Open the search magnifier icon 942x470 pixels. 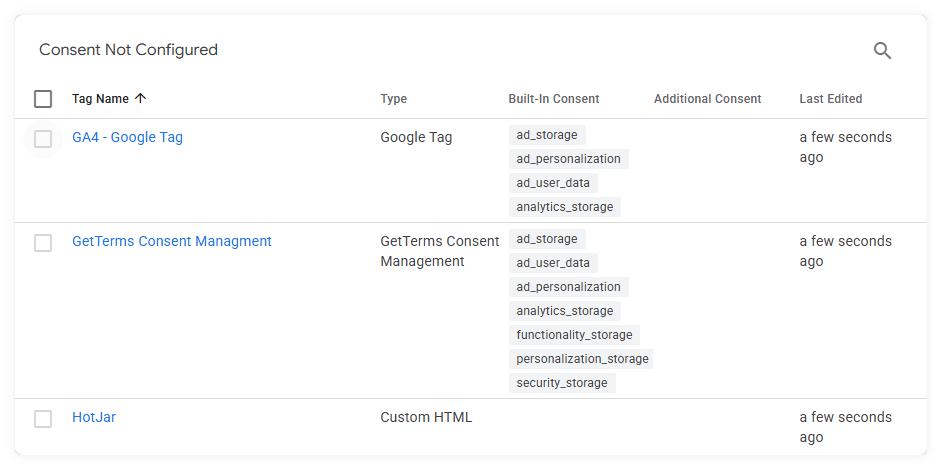pyautogui.click(x=882, y=50)
